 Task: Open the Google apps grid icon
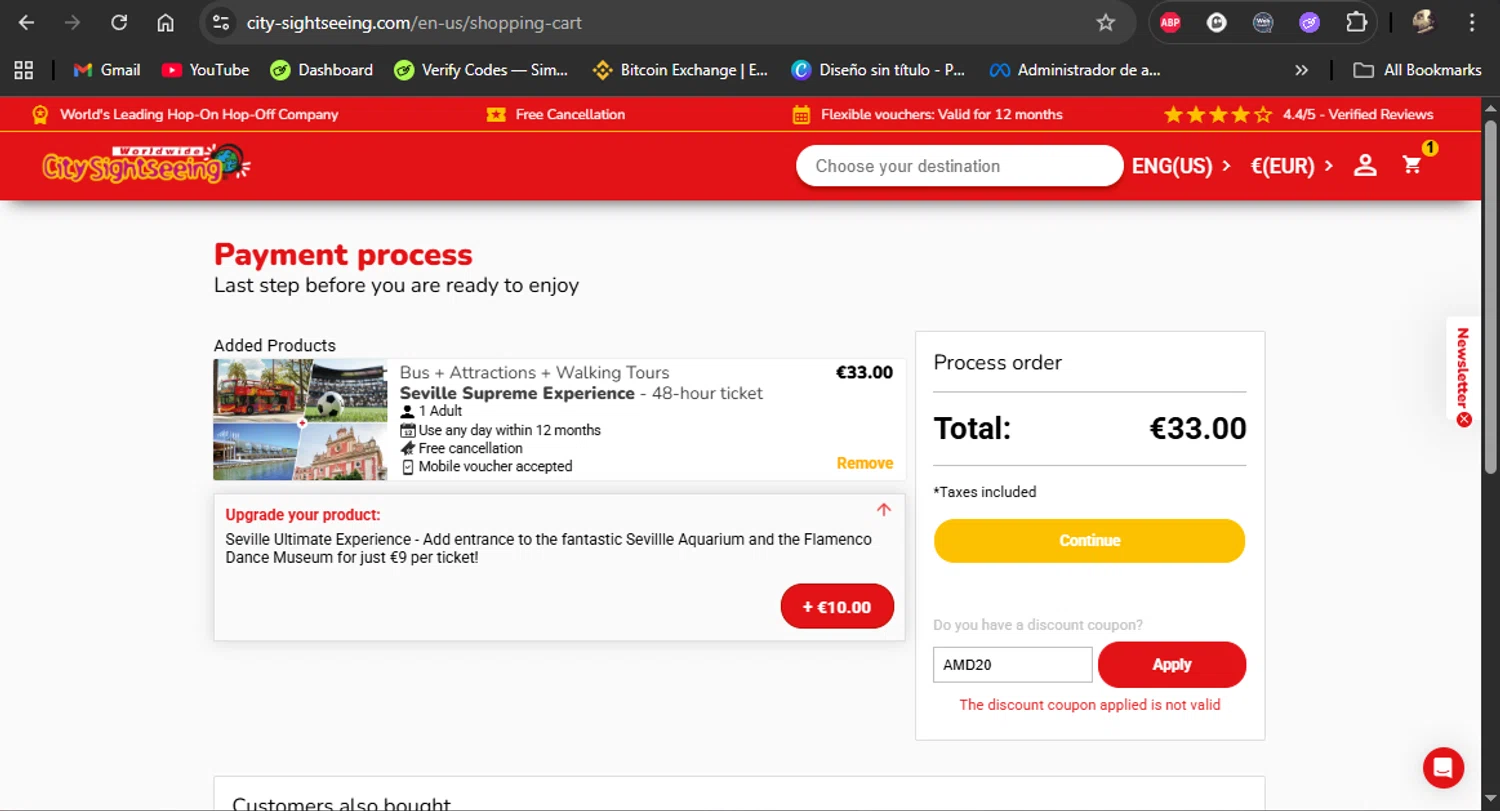point(24,70)
